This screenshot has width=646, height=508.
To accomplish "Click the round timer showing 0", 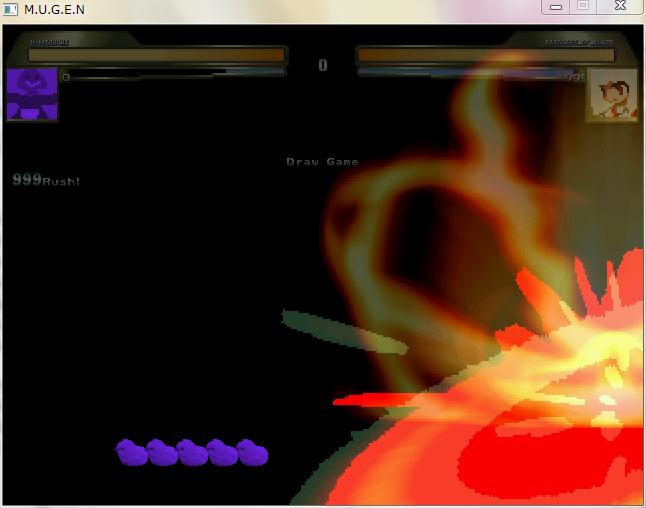I will tap(323, 65).
